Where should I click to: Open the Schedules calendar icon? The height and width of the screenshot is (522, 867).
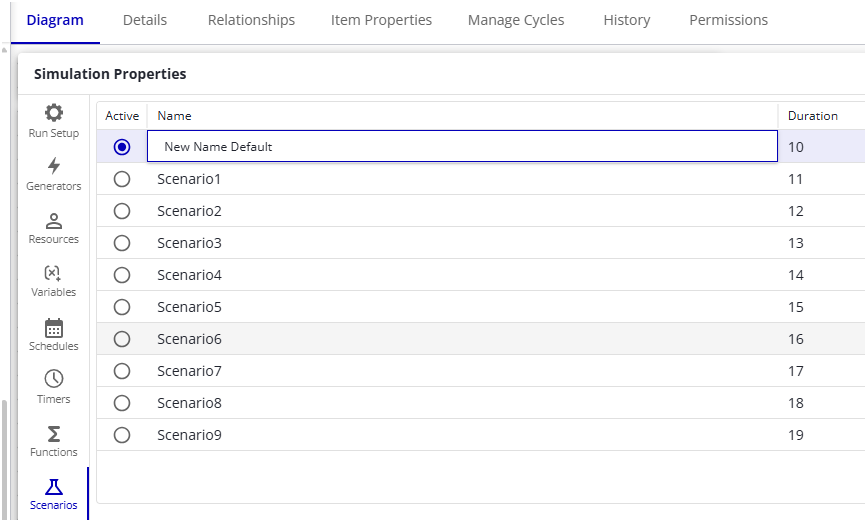[x=54, y=327]
